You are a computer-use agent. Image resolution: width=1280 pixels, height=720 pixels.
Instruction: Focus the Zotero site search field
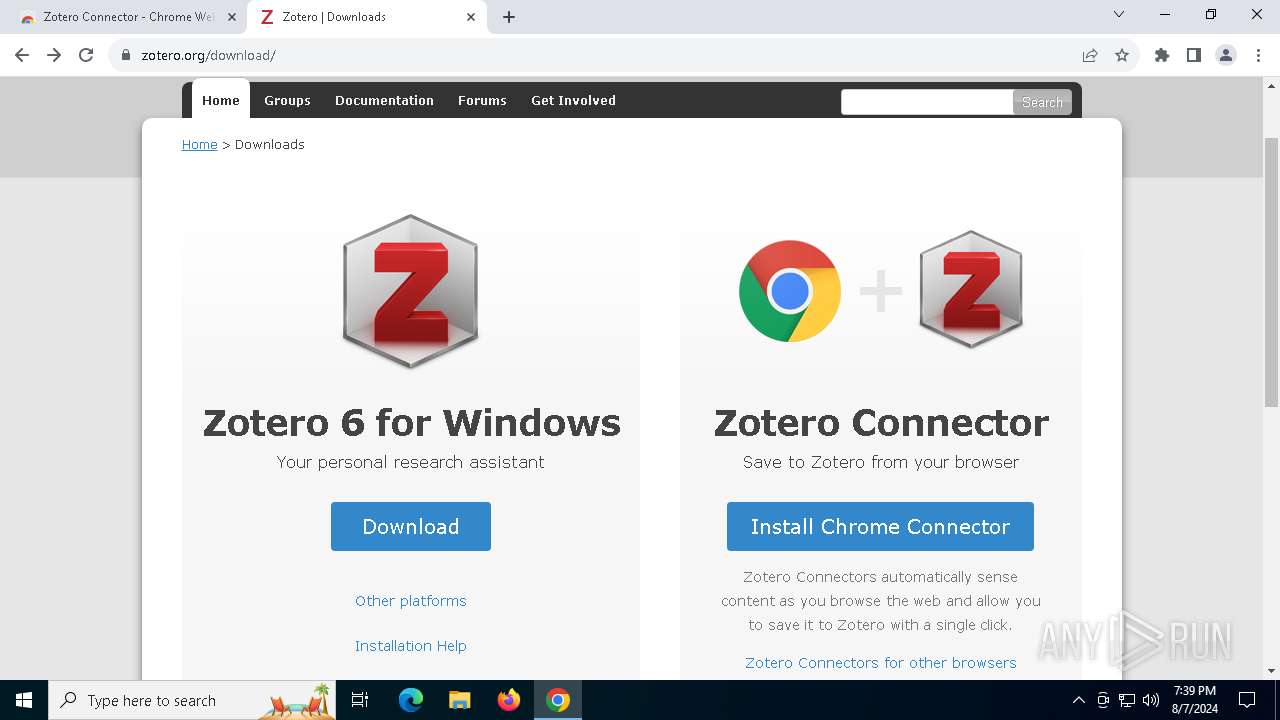point(927,102)
